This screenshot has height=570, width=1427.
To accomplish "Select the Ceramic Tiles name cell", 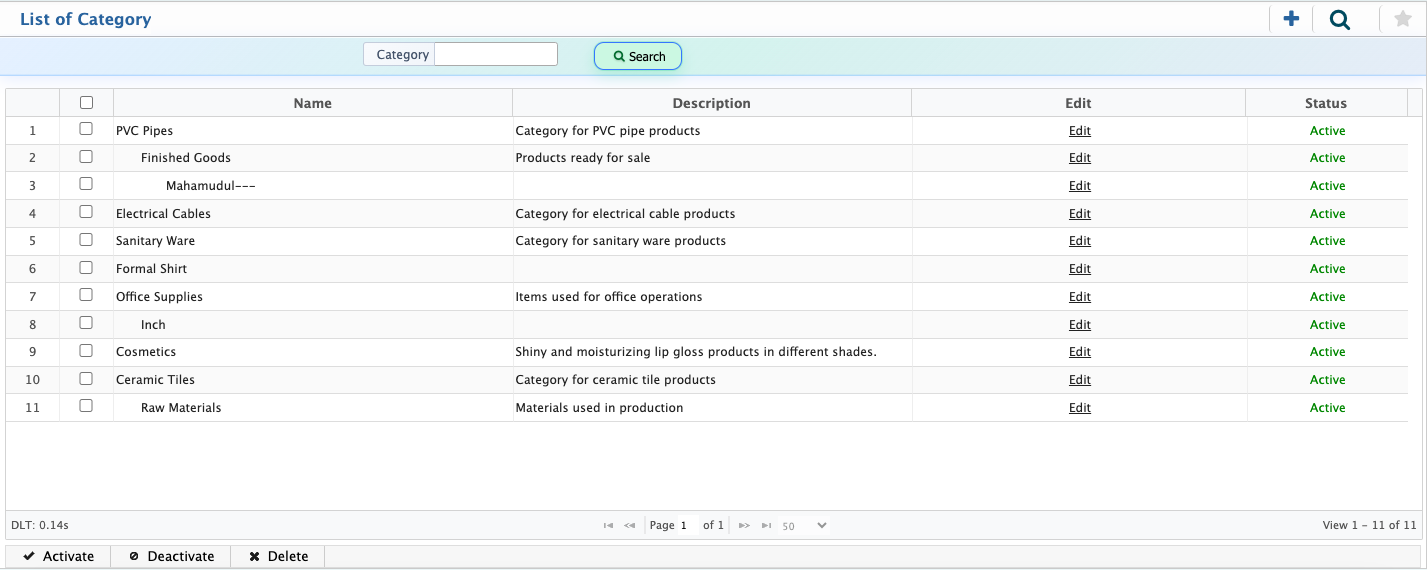I will coord(313,380).
